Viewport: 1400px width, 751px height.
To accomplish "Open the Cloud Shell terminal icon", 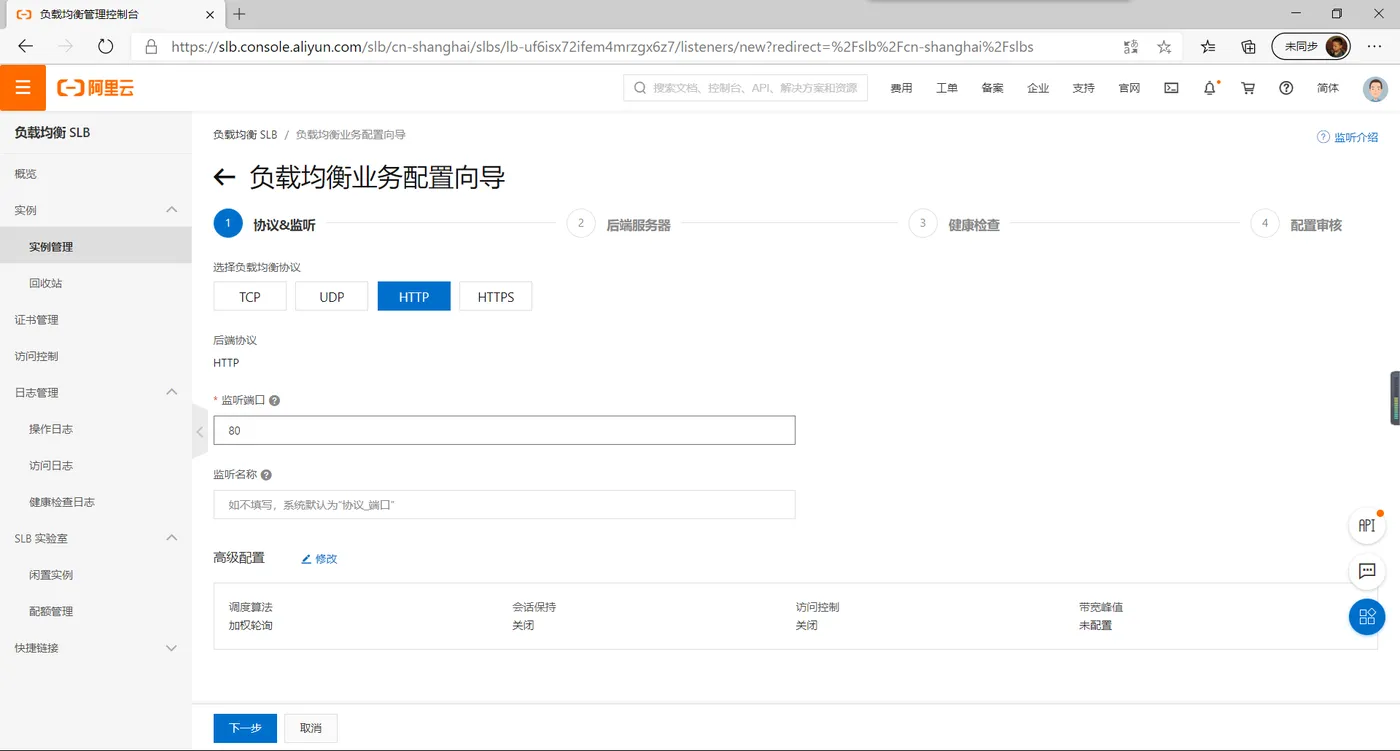I will click(x=1171, y=88).
